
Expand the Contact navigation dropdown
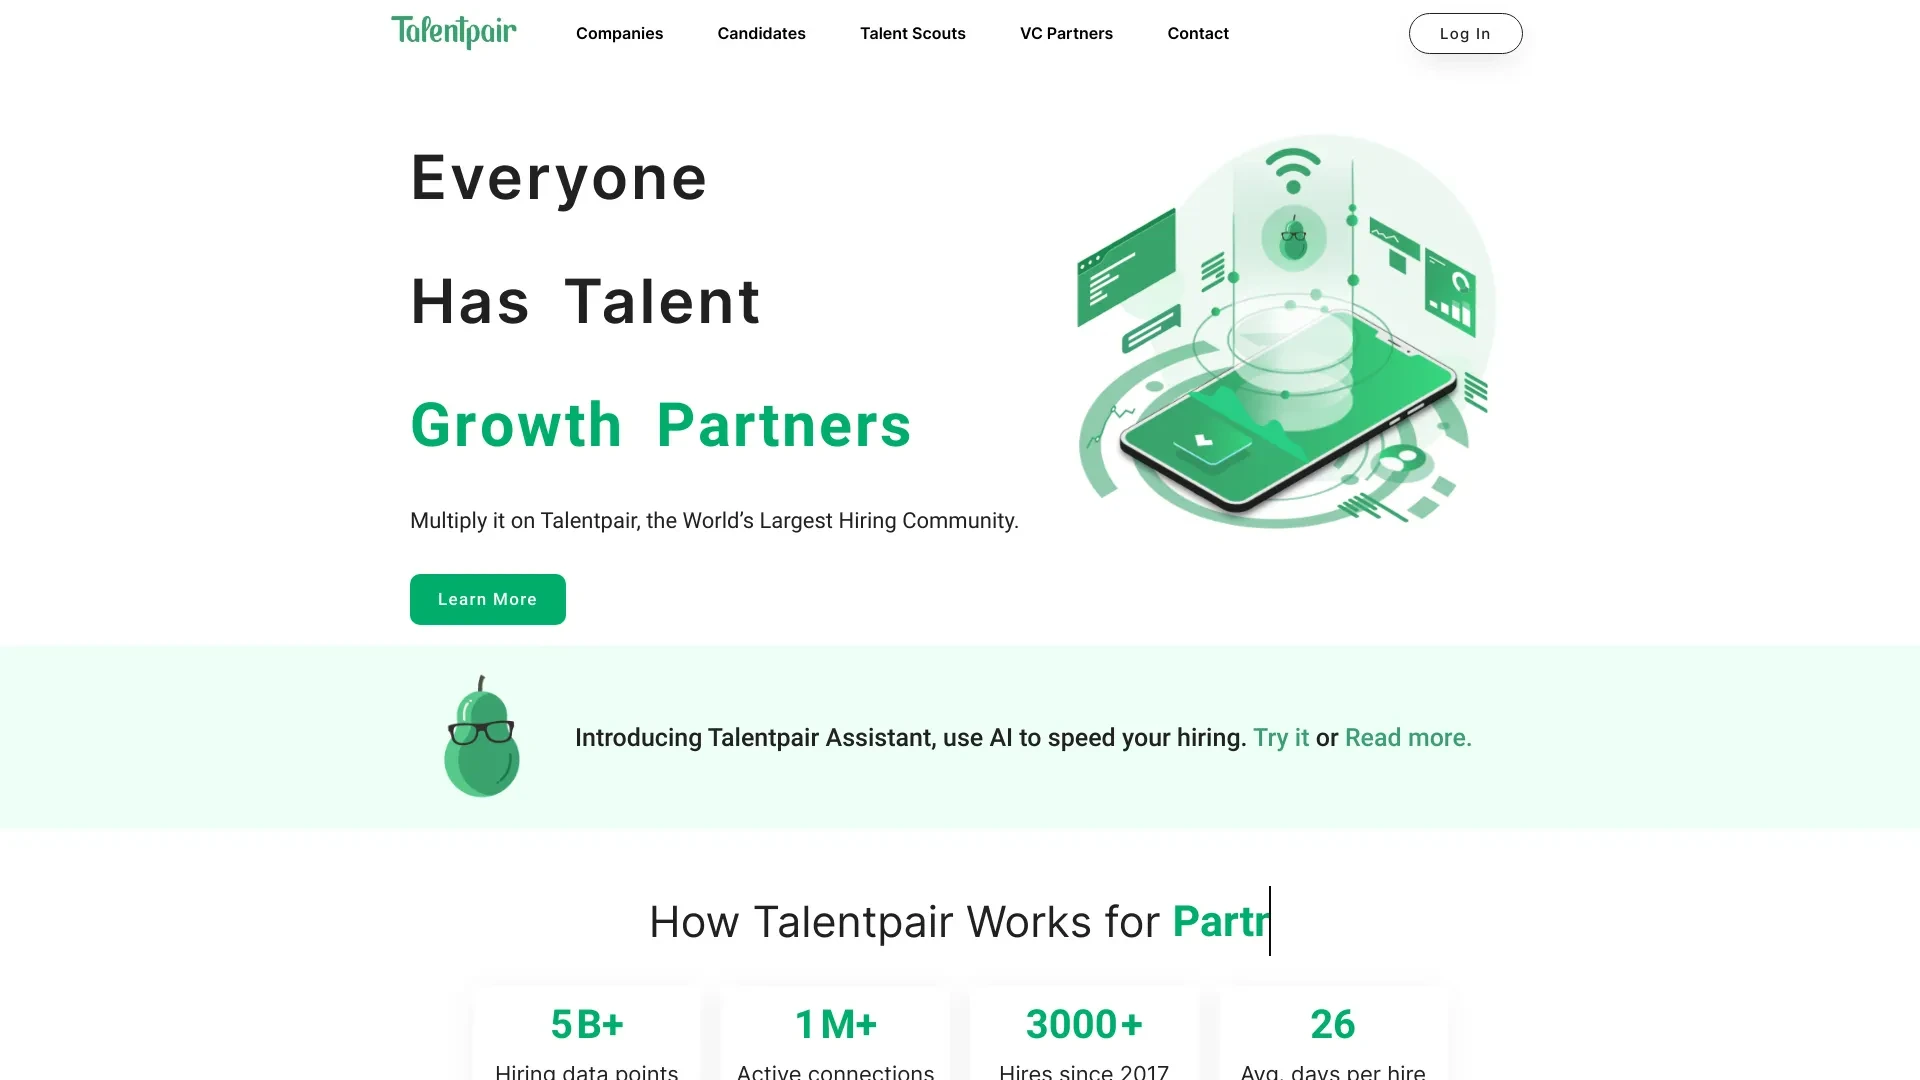[x=1197, y=33]
